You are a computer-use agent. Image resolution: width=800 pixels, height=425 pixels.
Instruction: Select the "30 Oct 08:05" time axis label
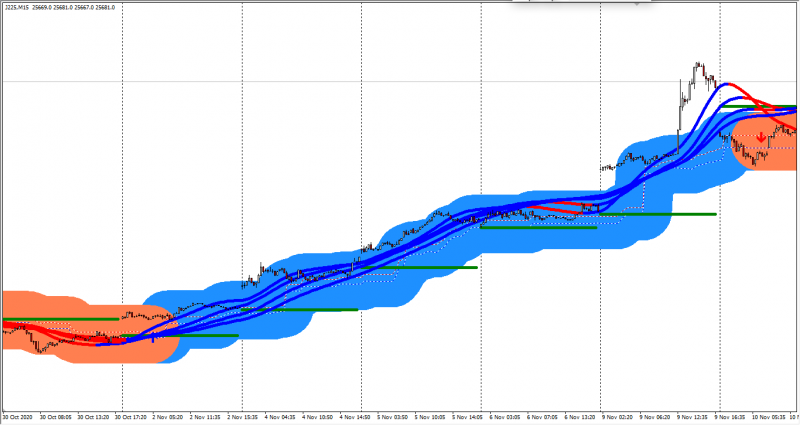coord(56,417)
